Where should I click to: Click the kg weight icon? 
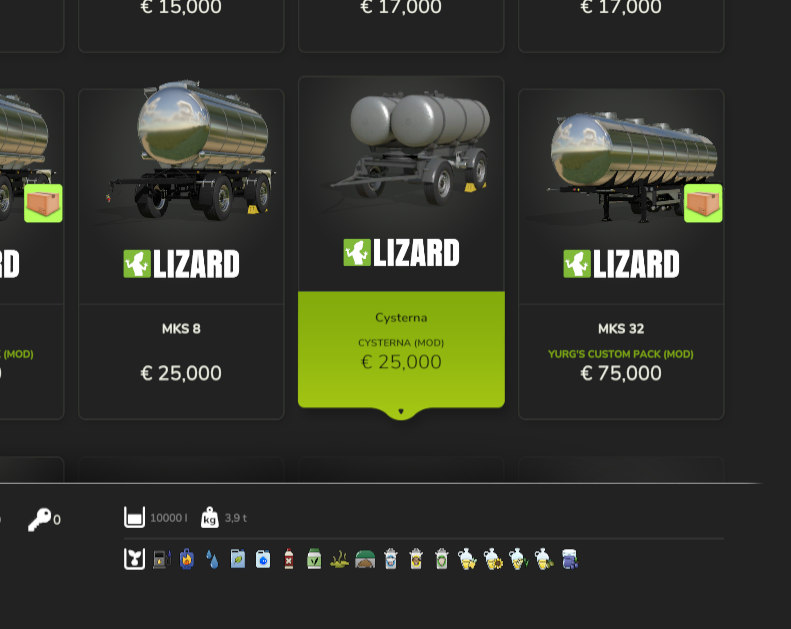tap(209, 518)
